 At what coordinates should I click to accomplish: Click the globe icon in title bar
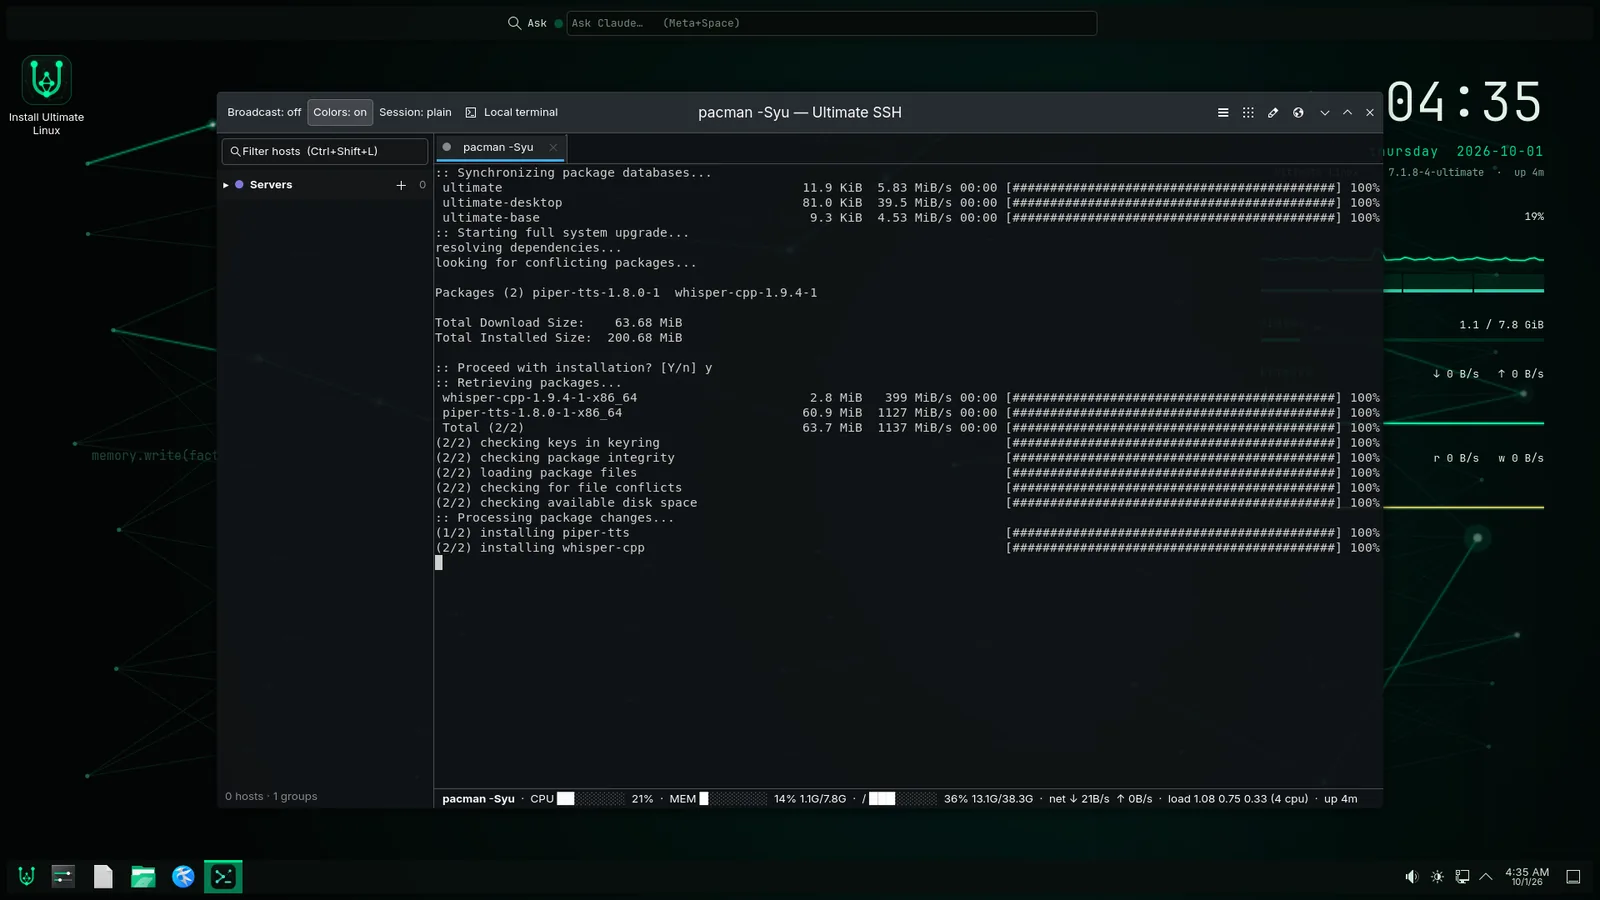click(x=1298, y=113)
